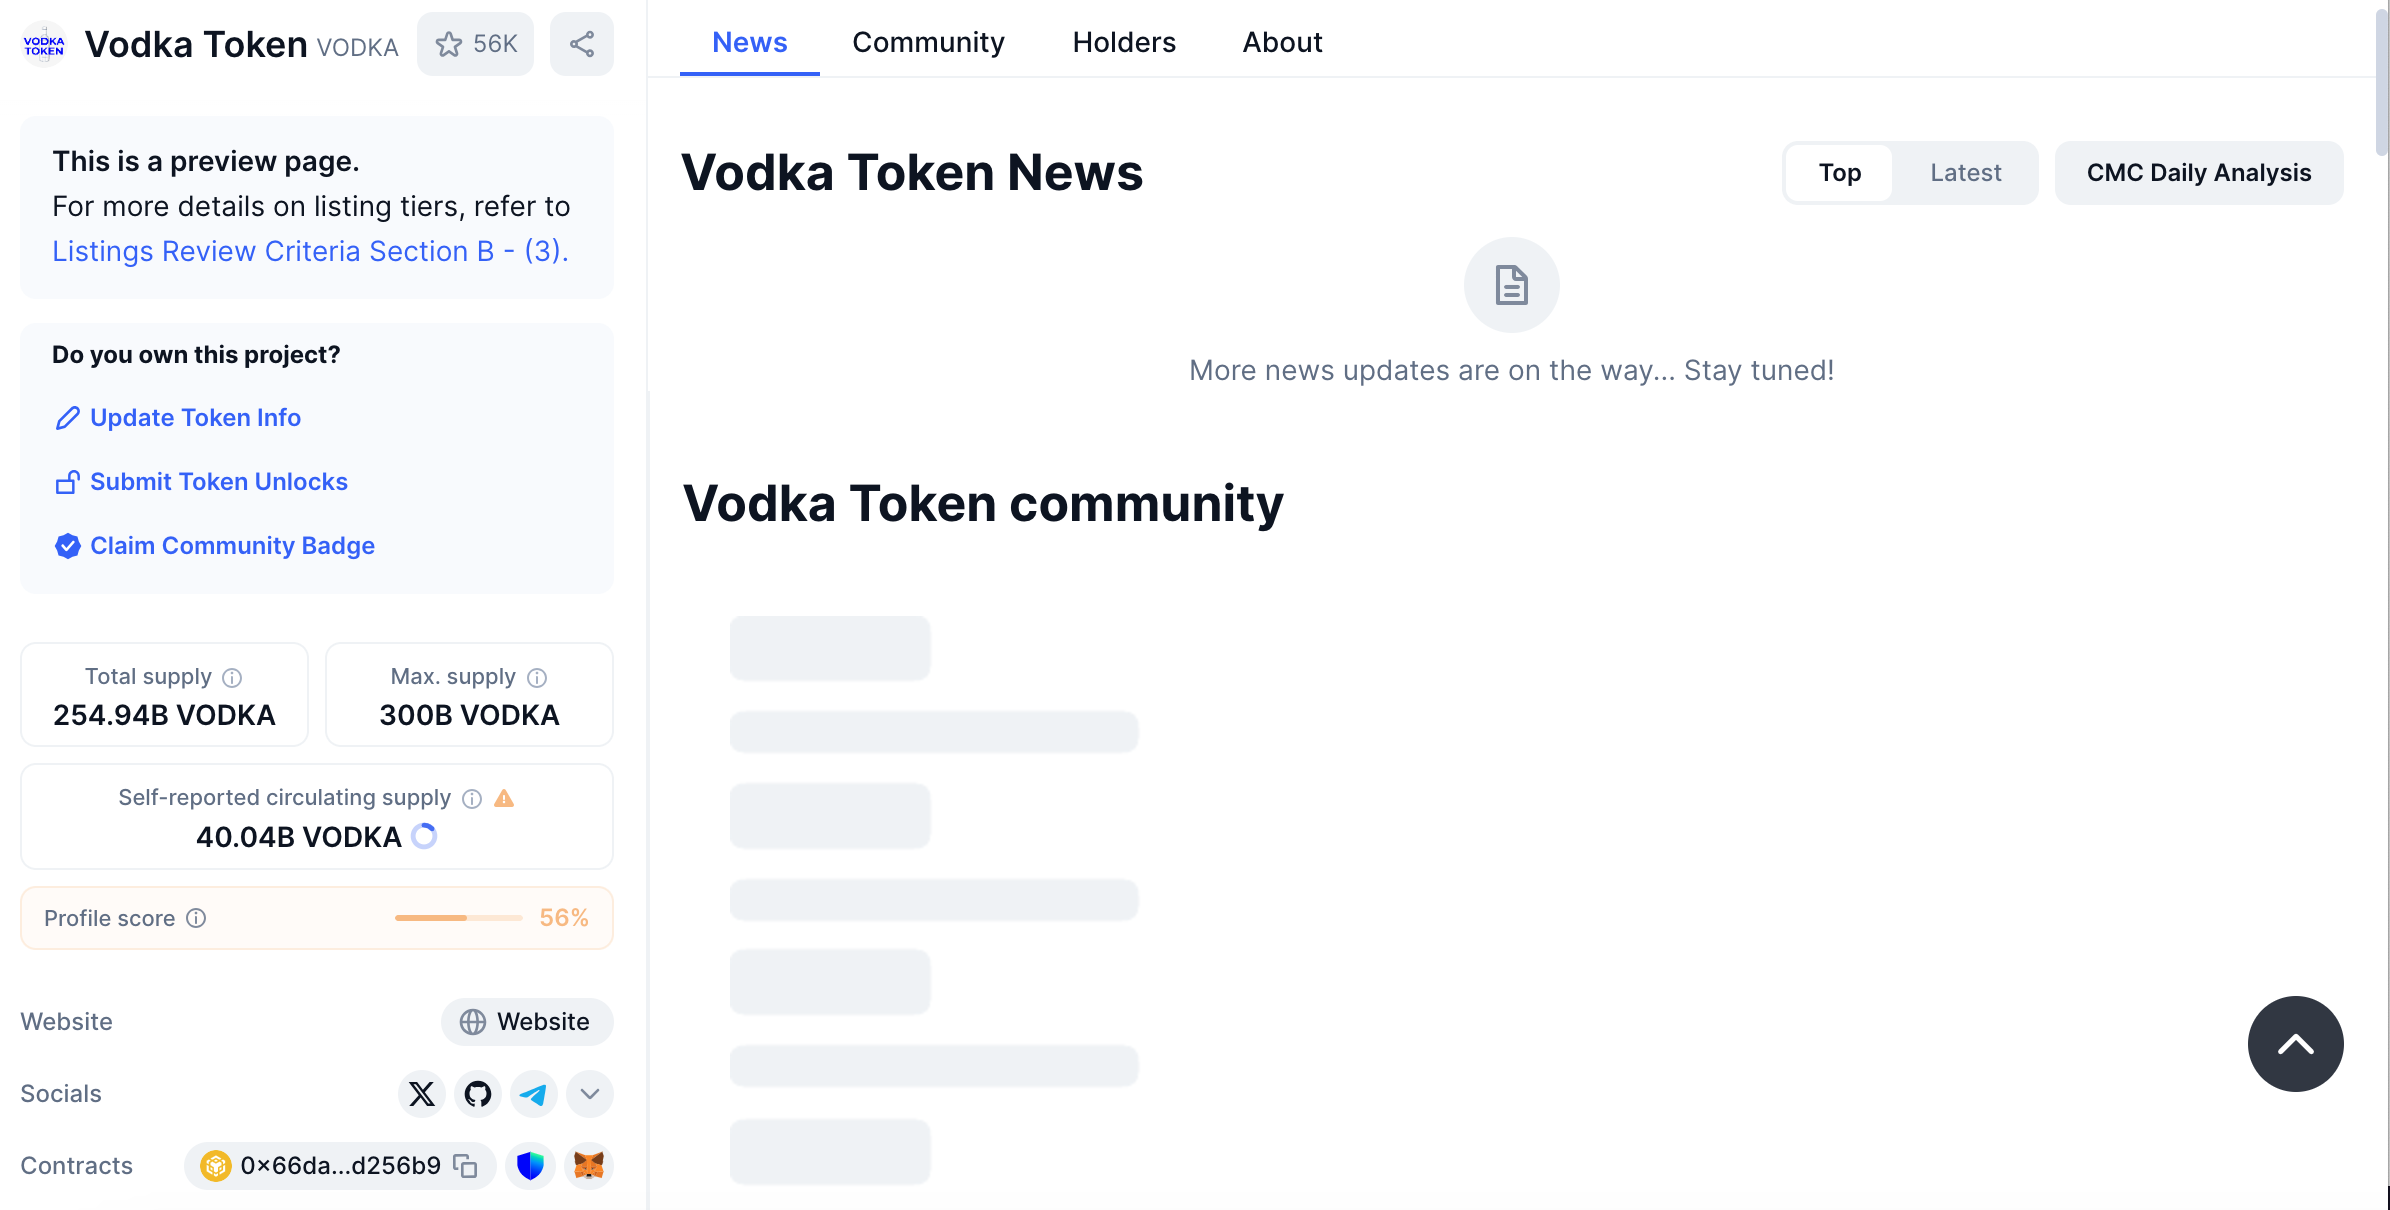This screenshot has width=2390, height=1210.
Task: Click the MetaMask fox icon
Action: pos(589,1166)
